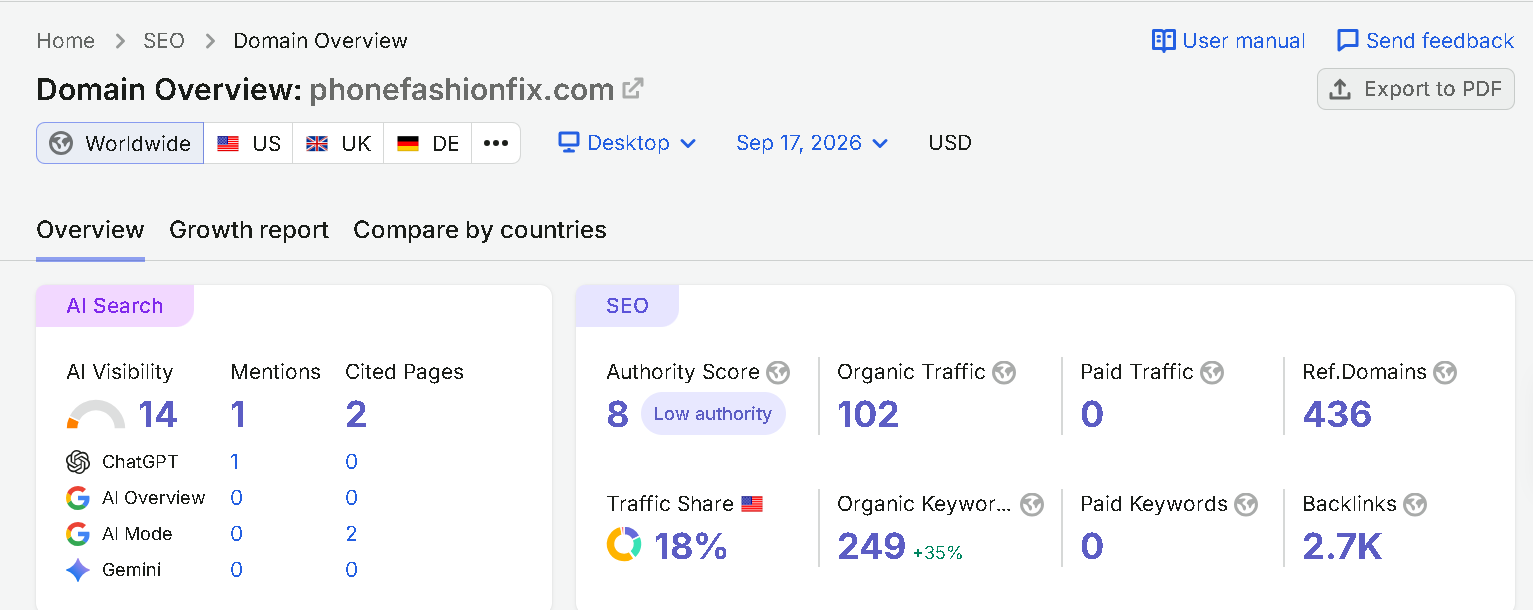This screenshot has height=610, width=1533.
Task: Click the Export to PDF upload icon
Action: coord(1340,89)
